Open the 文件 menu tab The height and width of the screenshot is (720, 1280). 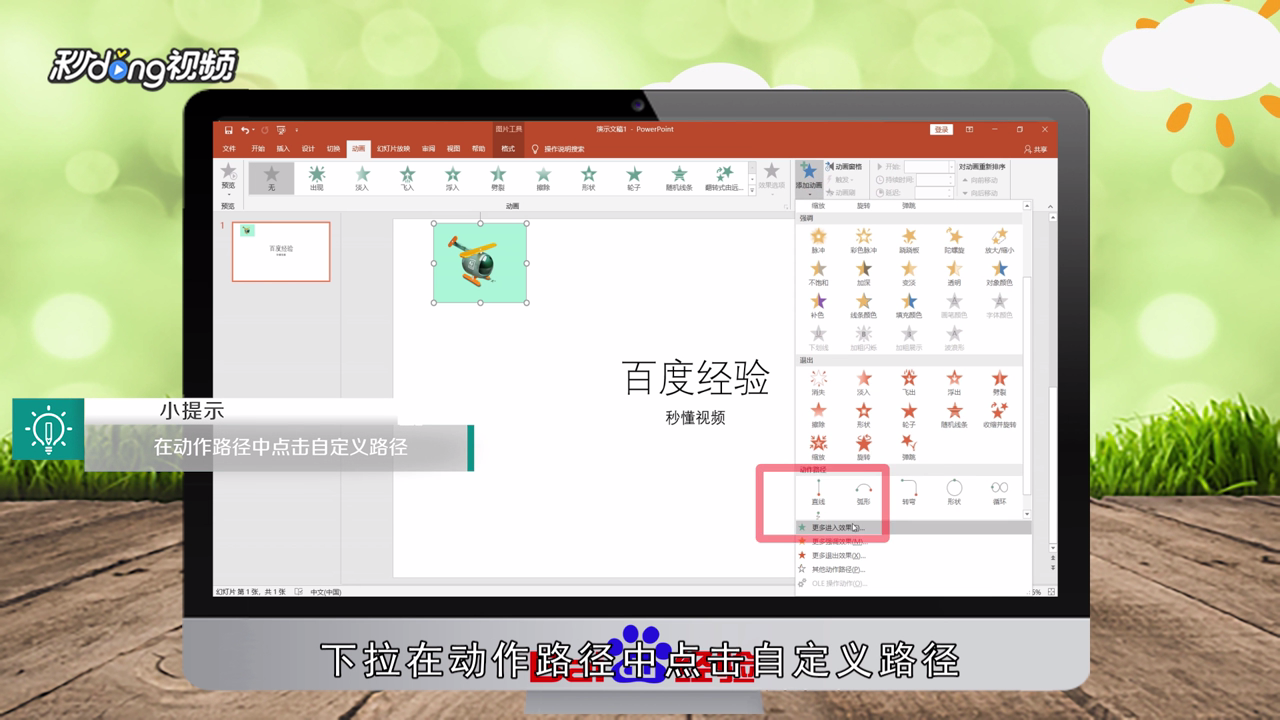pos(229,149)
